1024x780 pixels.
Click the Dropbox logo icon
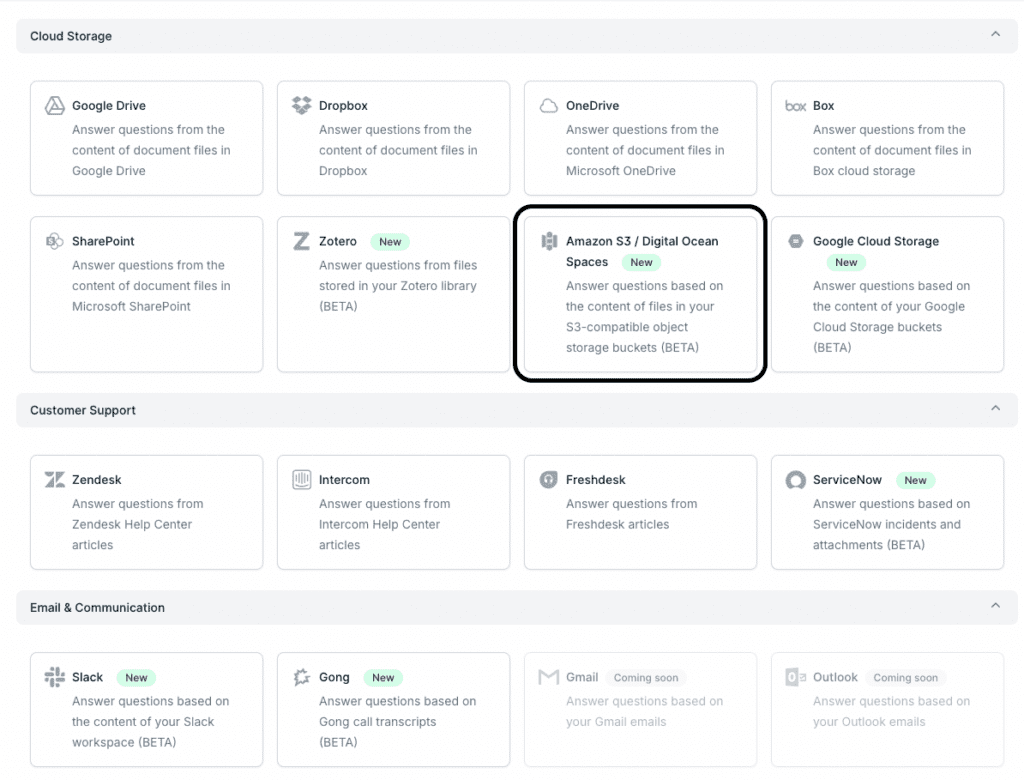[x=301, y=106]
